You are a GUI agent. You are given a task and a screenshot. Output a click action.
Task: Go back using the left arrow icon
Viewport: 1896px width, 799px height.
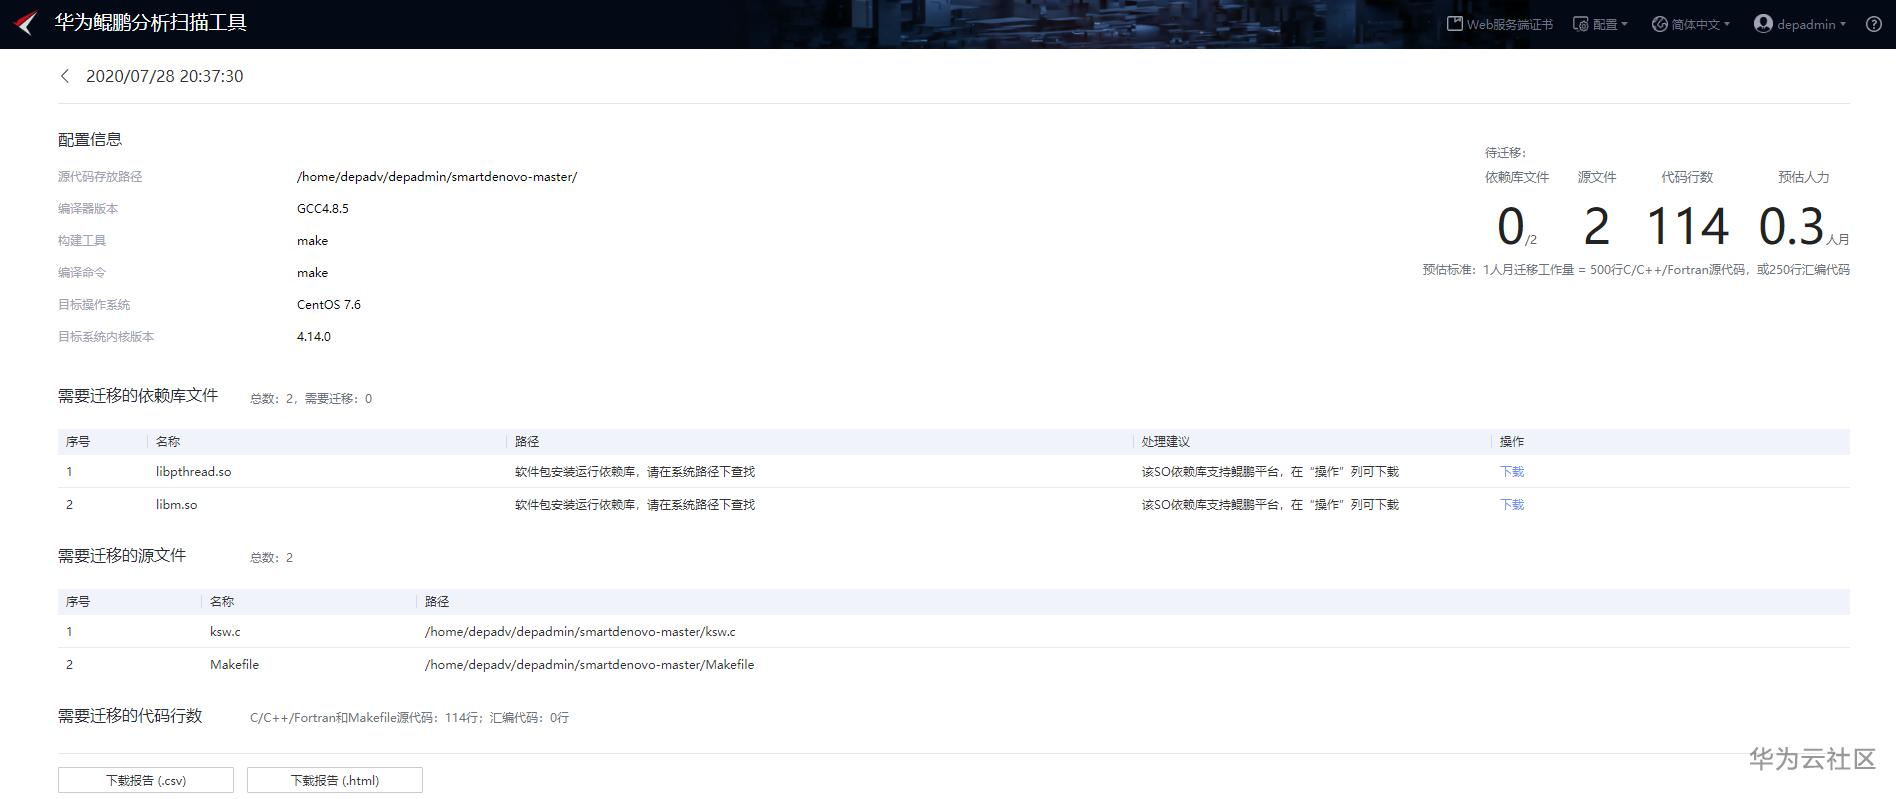click(x=65, y=76)
